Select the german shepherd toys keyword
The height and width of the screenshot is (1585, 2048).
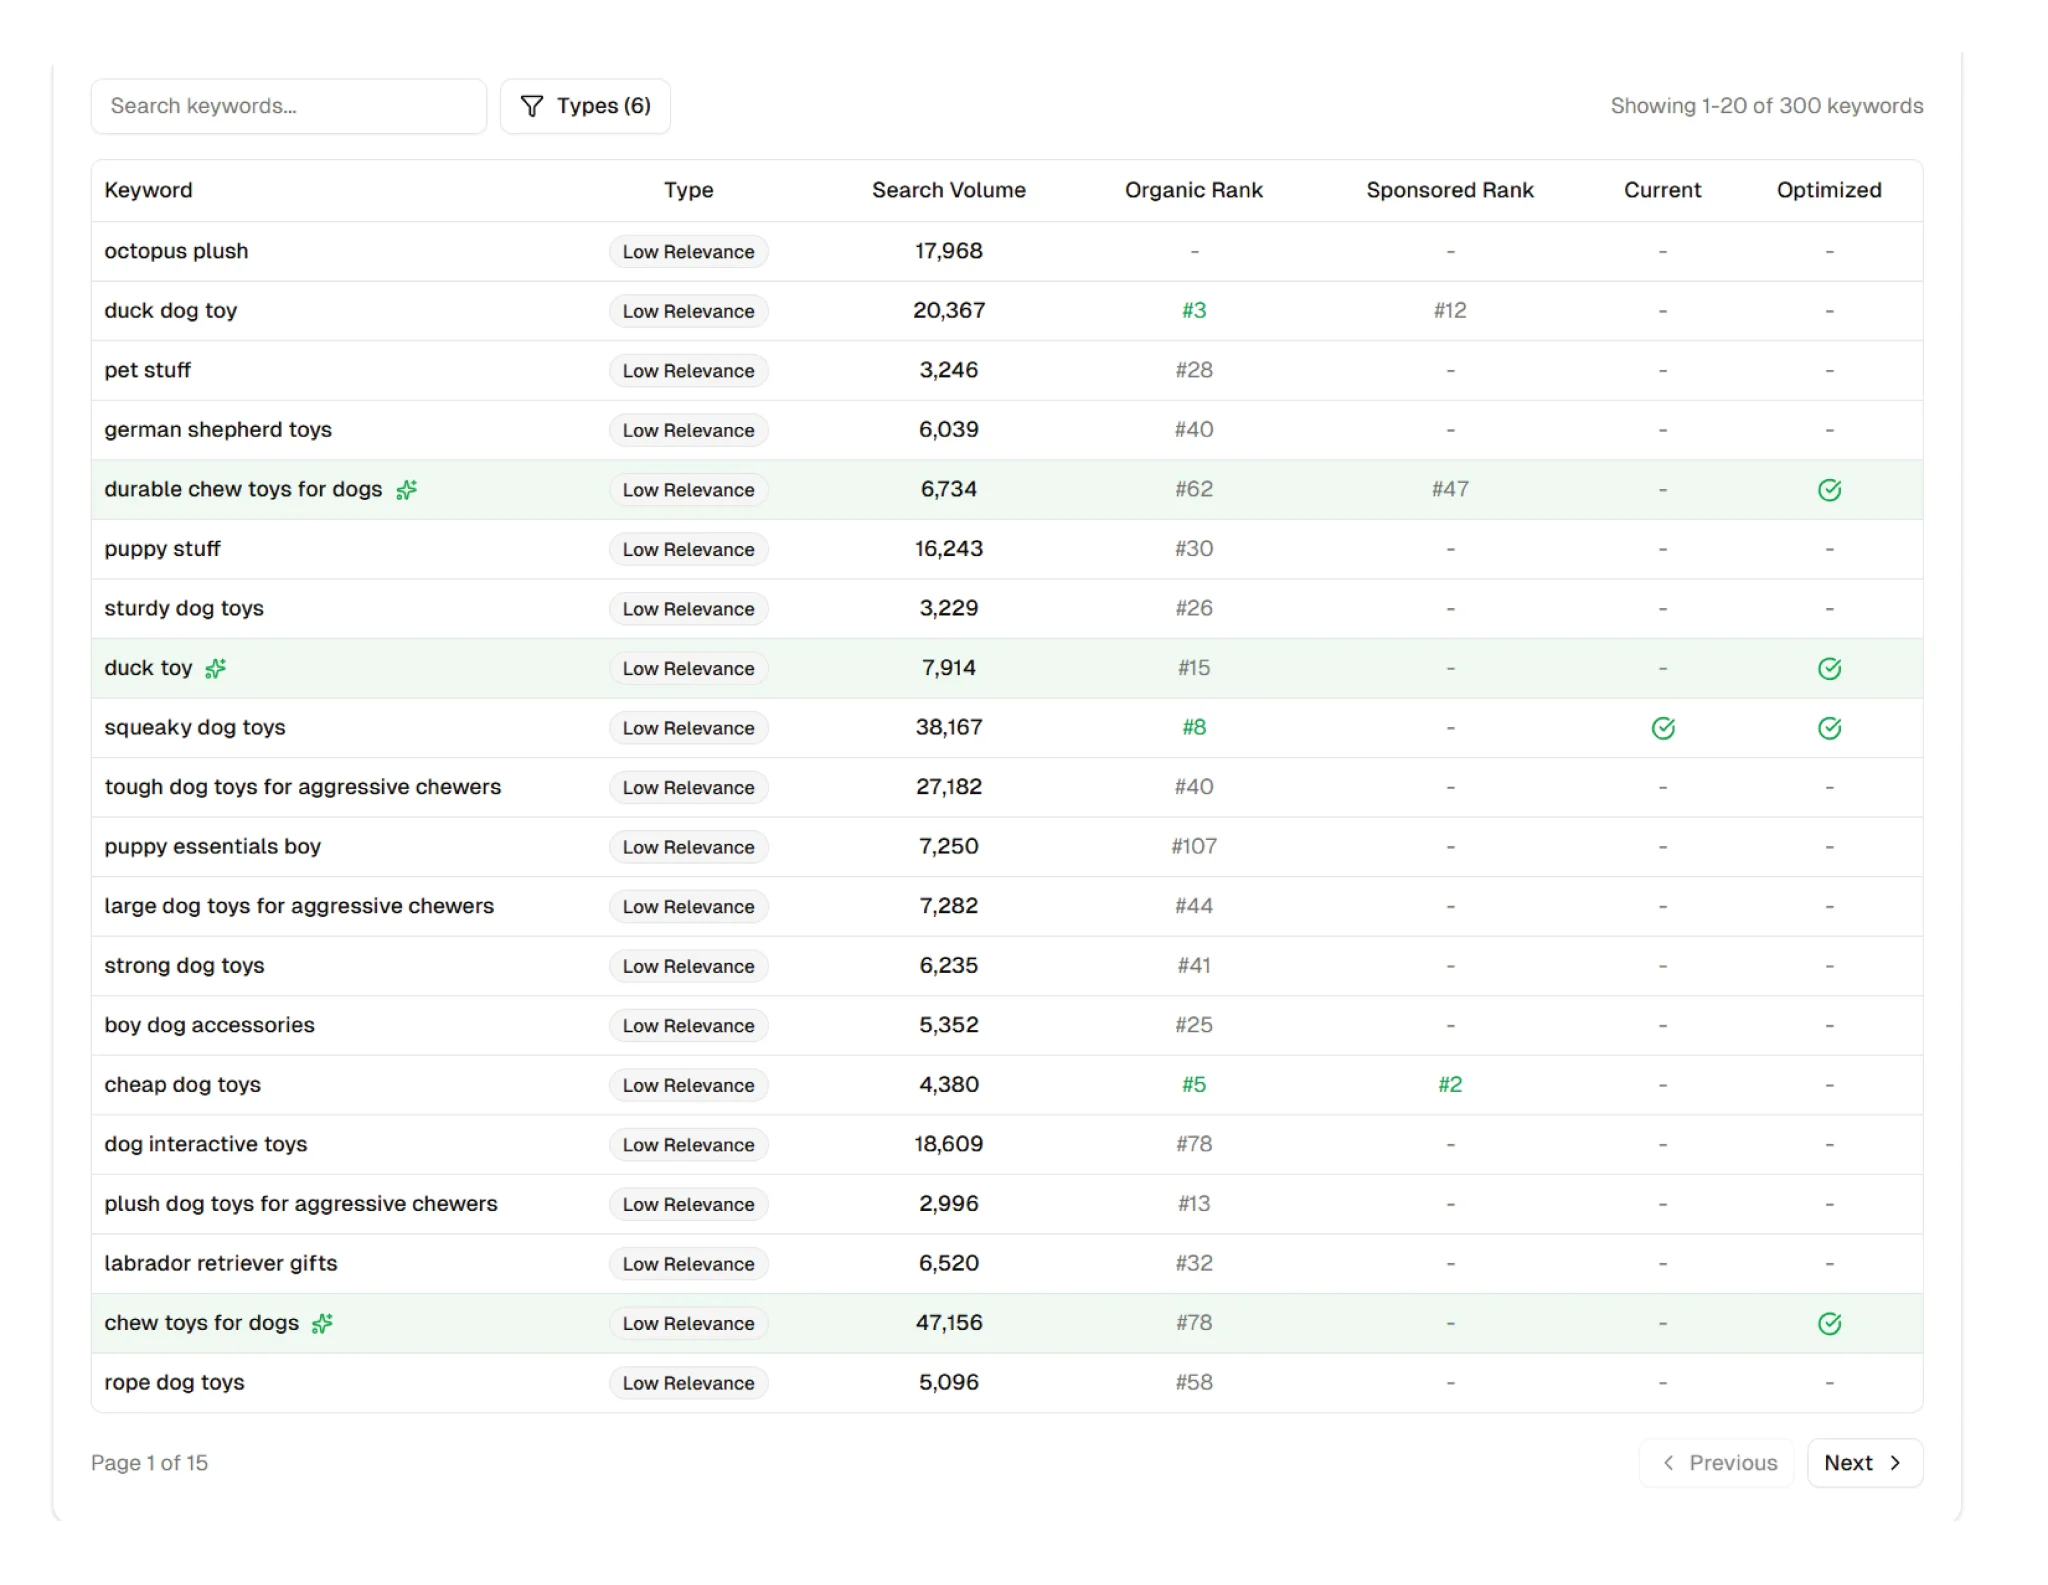click(x=218, y=430)
